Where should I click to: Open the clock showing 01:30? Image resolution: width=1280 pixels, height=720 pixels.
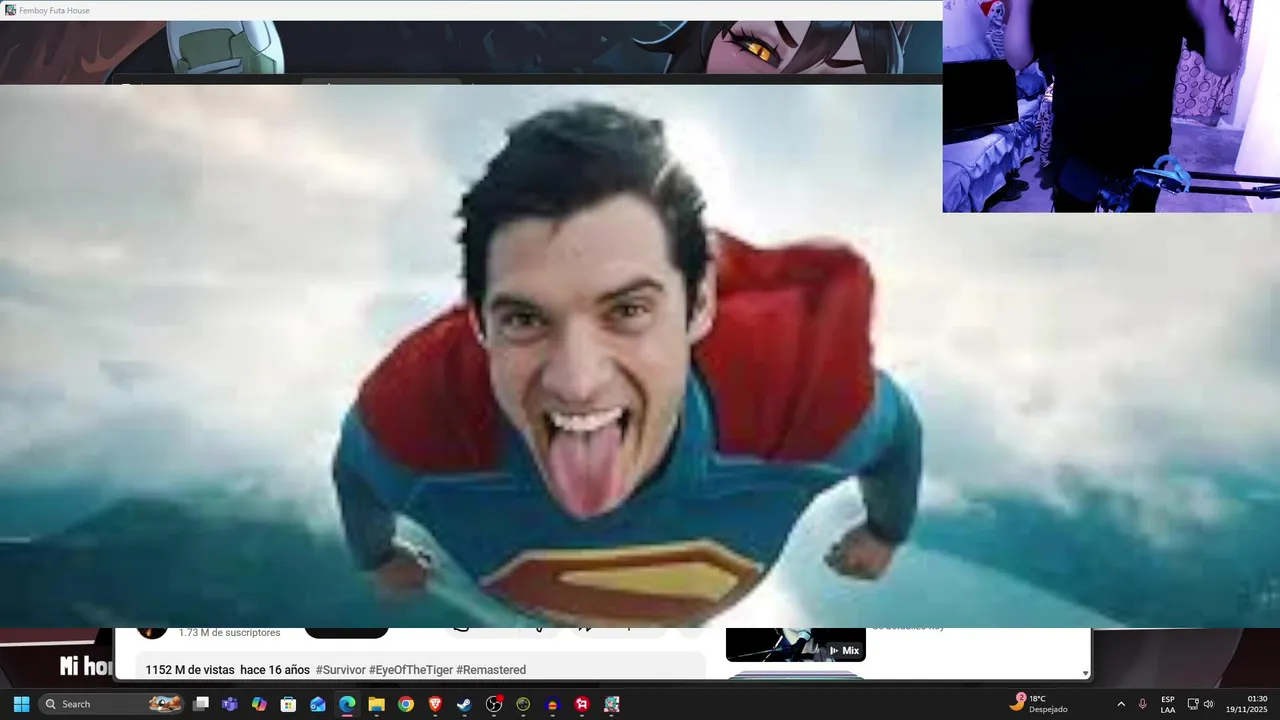[x=1248, y=704]
